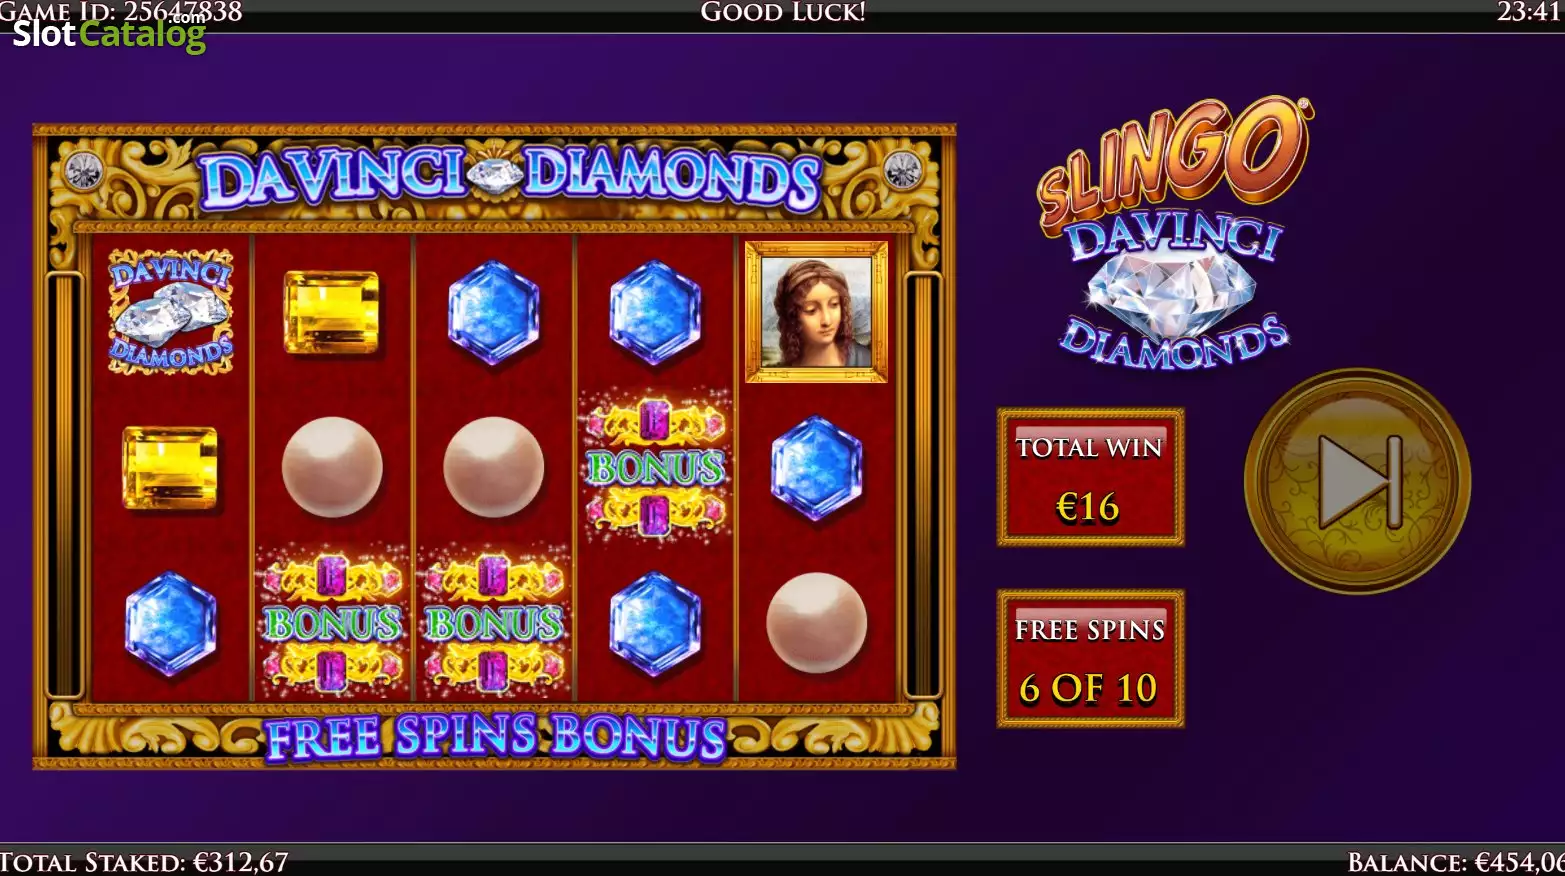The width and height of the screenshot is (1565, 876).
Task: Click the pearl in the third column
Action: point(493,467)
